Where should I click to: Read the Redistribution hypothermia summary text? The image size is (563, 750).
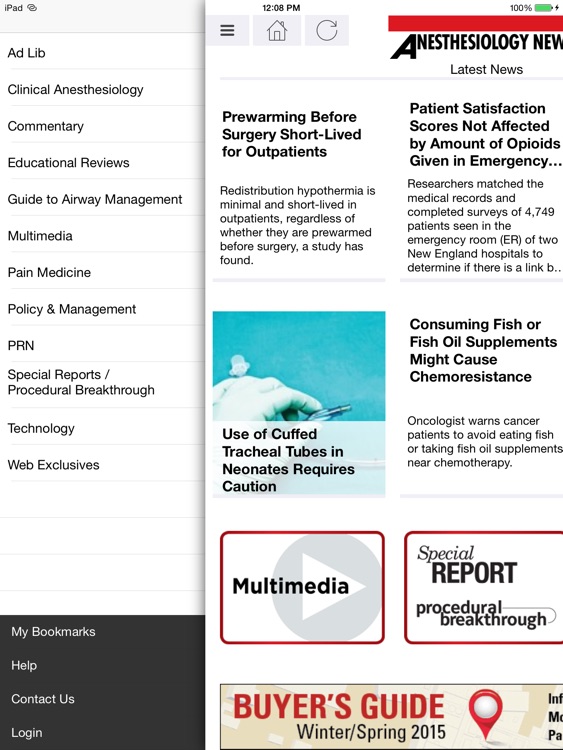[298, 225]
